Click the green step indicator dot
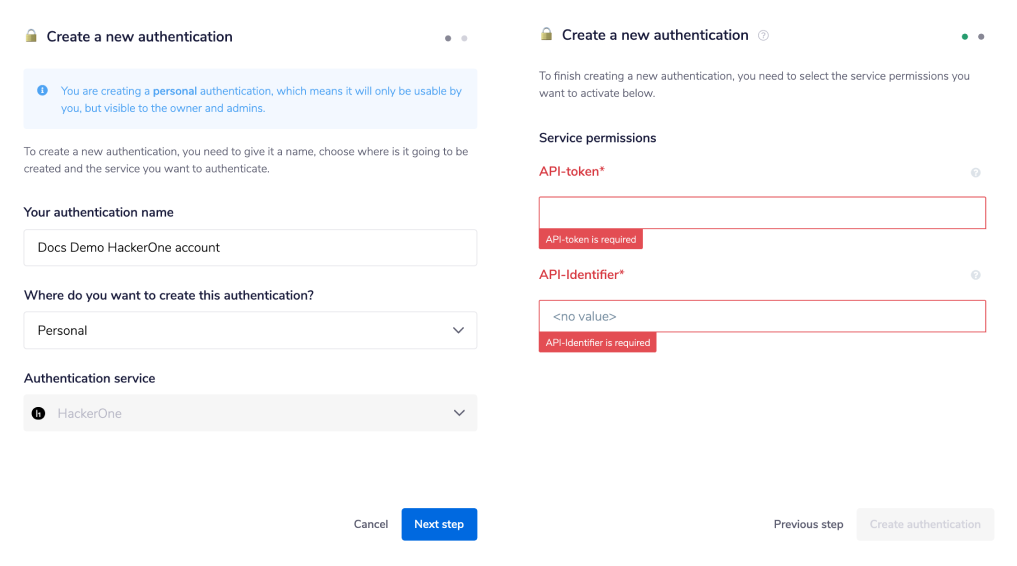1017x566 pixels. 965,36
